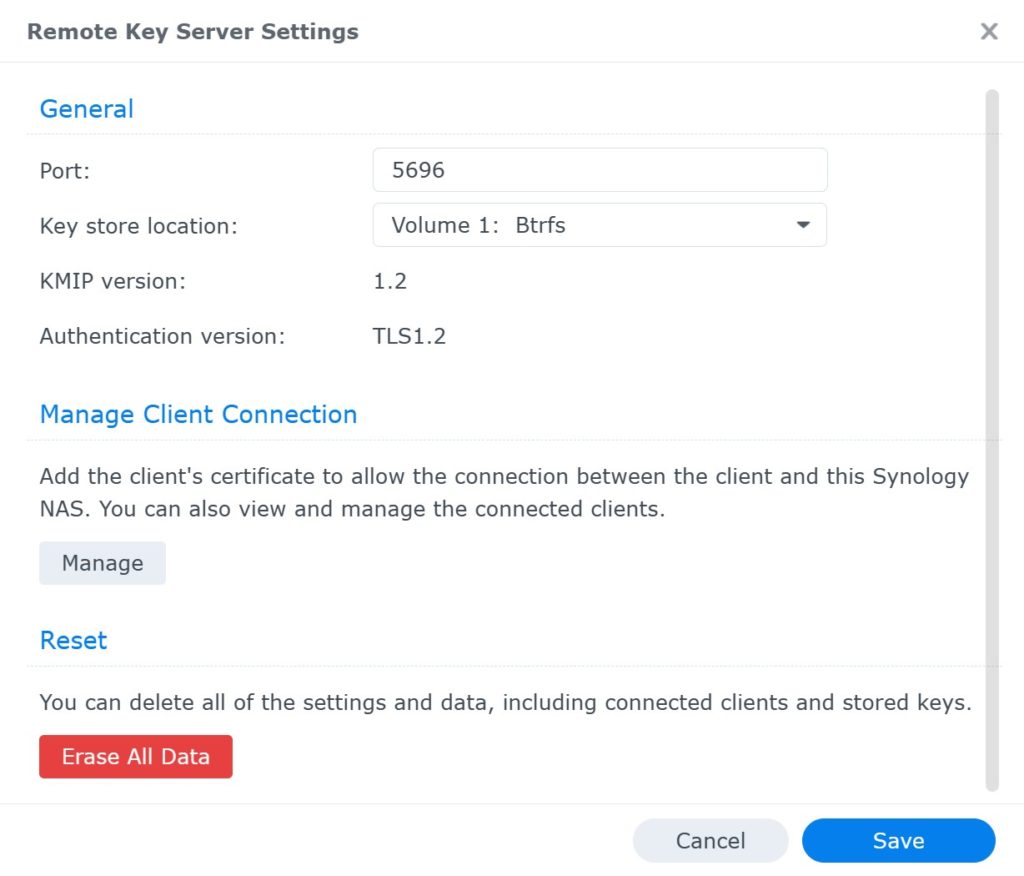Image resolution: width=1024 pixels, height=876 pixels.
Task: Cancel the settings changes
Action: coord(710,840)
